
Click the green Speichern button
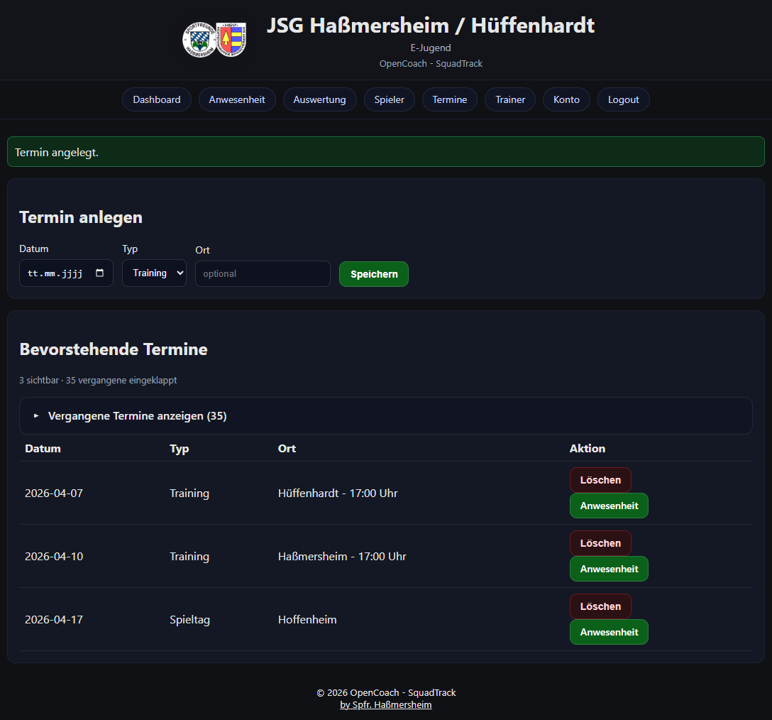(374, 274)
